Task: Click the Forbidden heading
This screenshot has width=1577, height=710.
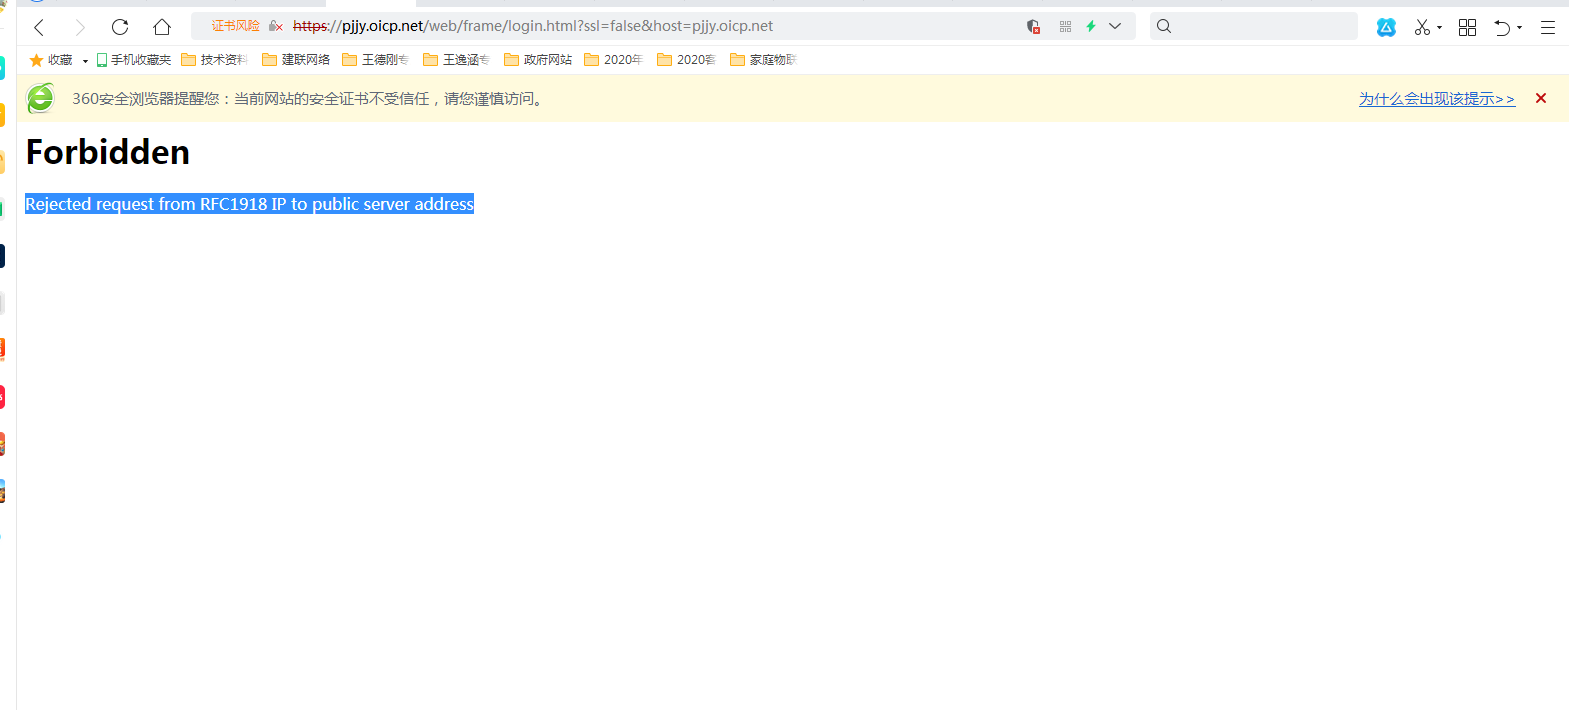Action: click(x=108, y=152)
